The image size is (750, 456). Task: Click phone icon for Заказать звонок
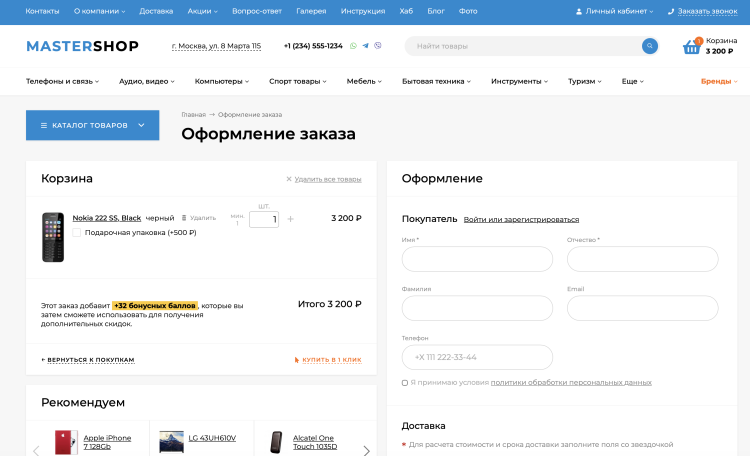pyautogui.click(x=671, y=11)
